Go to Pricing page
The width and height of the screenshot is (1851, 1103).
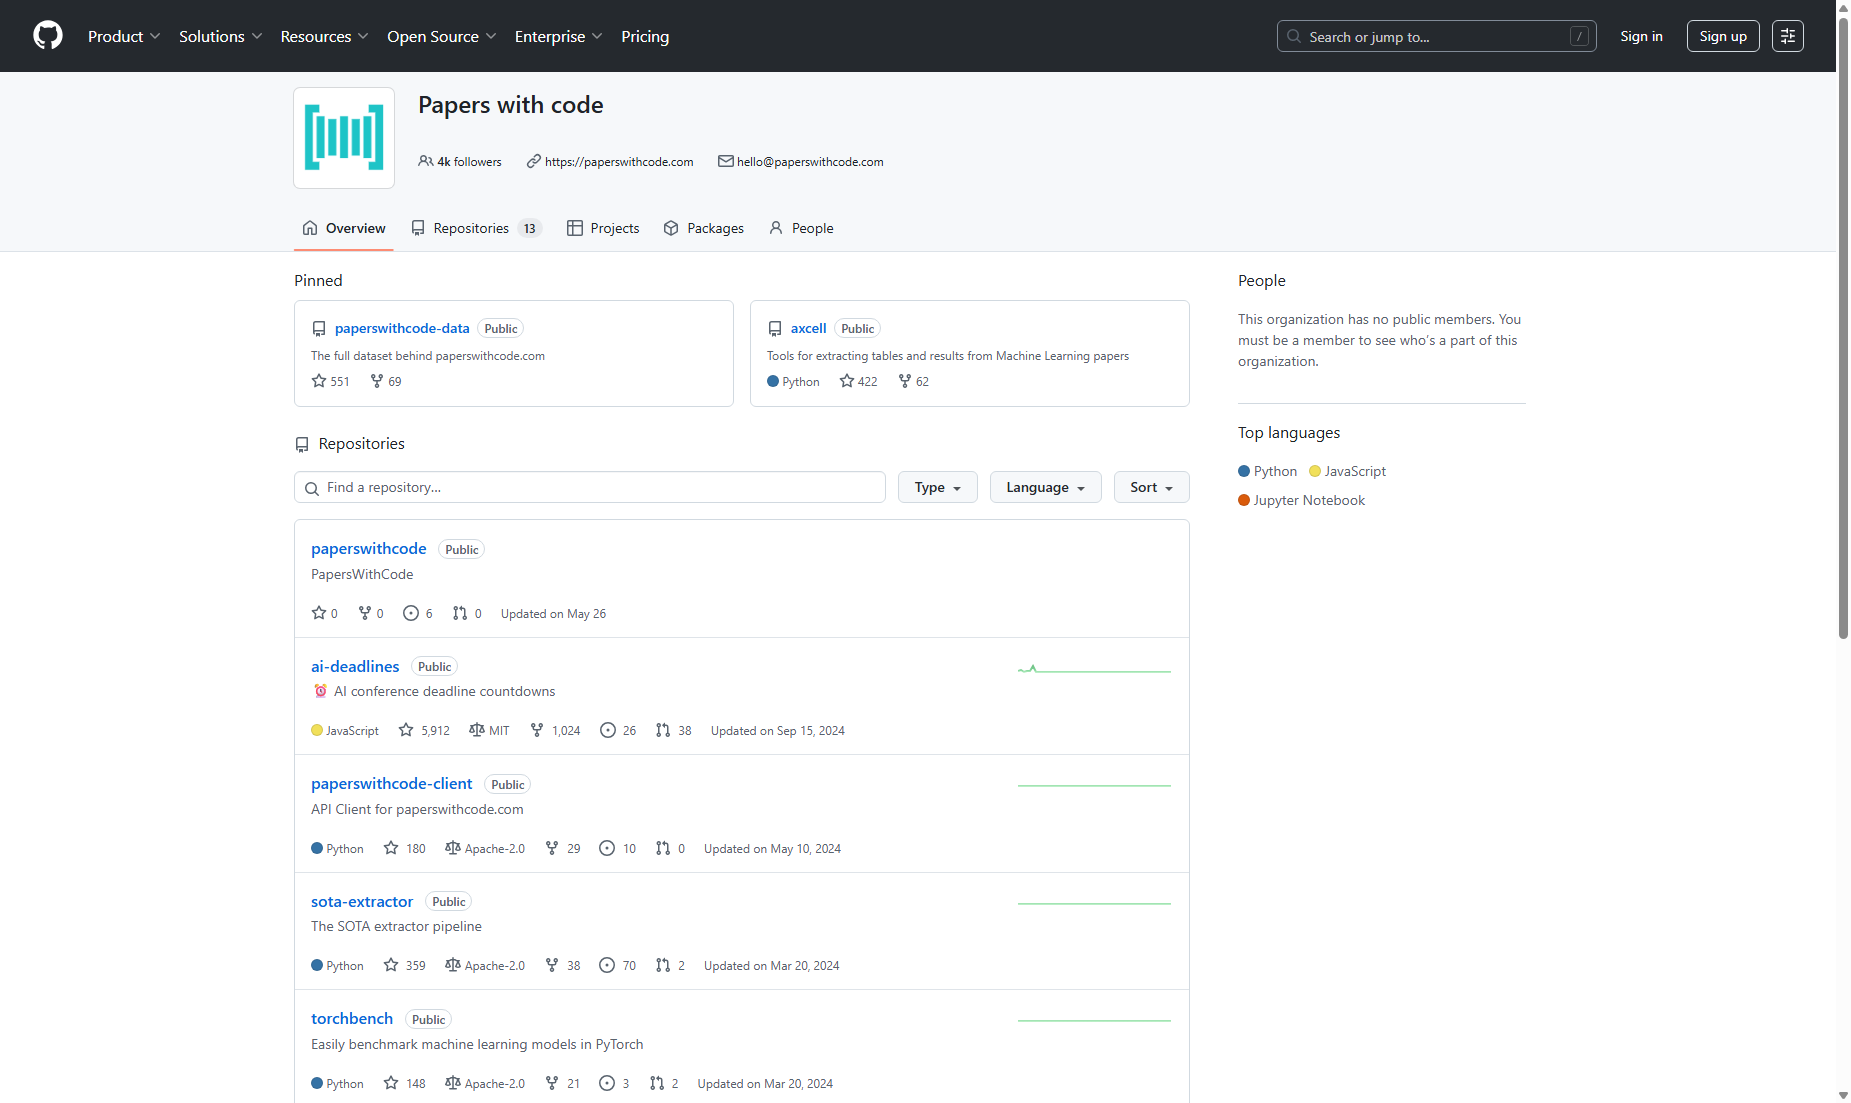(x=645, y=36)
